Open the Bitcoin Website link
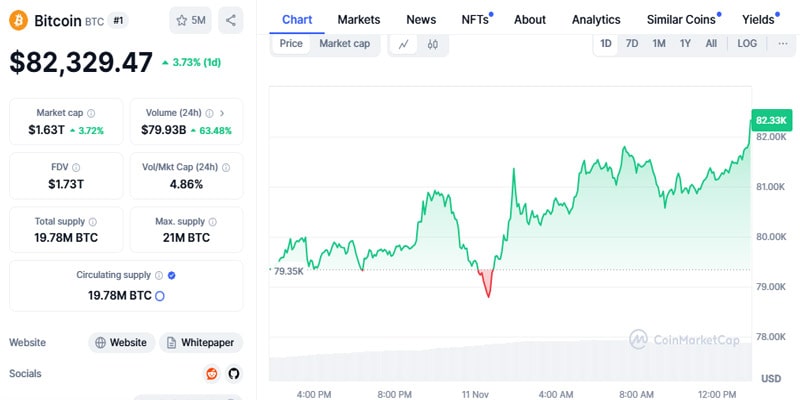The height and width of the screenshot is (400, 800). point(121,343)
